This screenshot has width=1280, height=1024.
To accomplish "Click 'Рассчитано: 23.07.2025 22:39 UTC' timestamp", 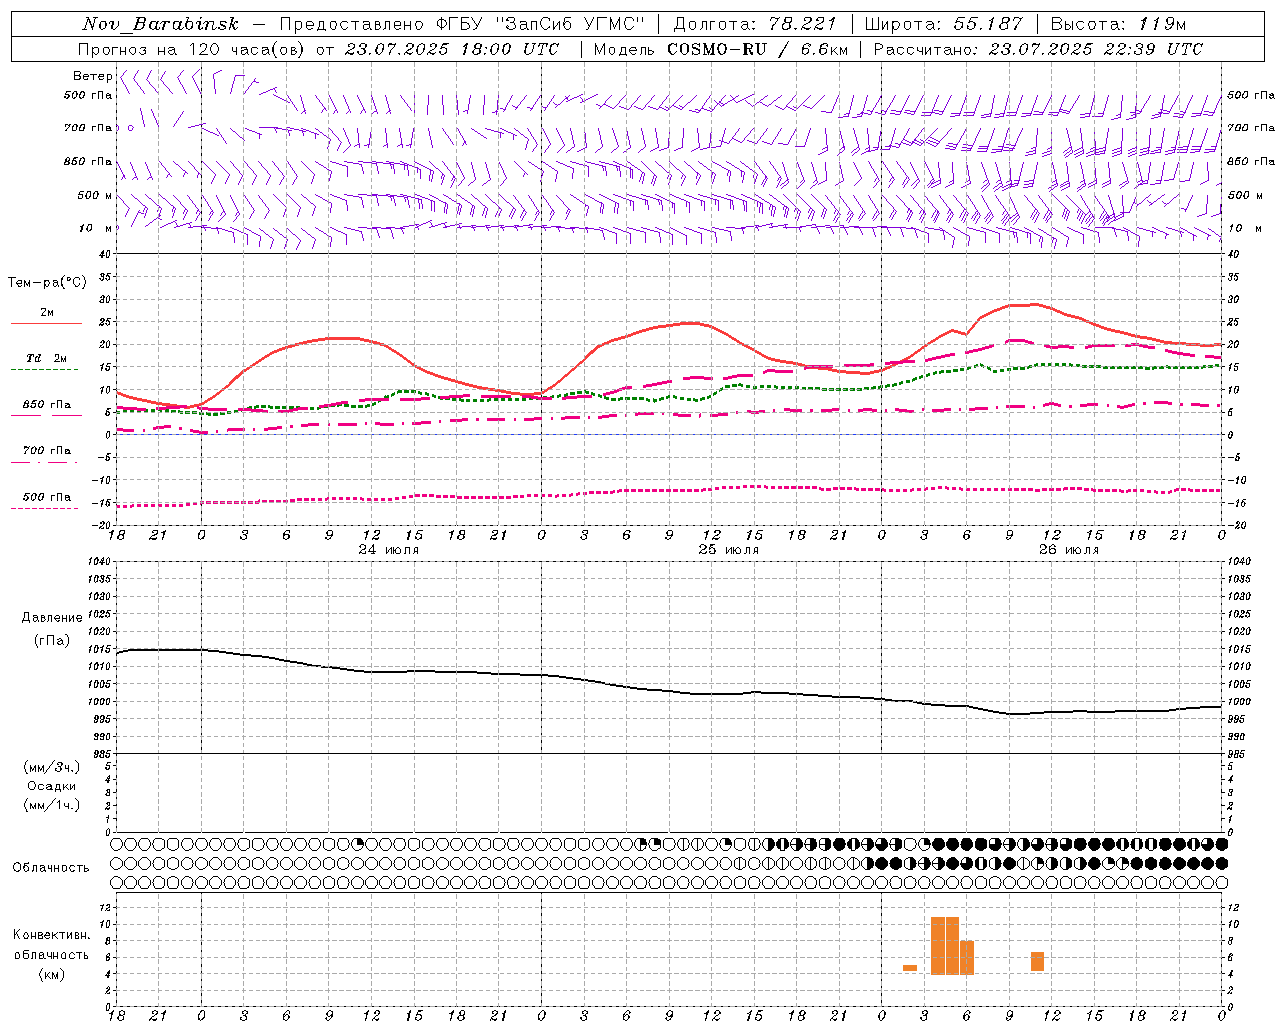I will pos(1038,49).
